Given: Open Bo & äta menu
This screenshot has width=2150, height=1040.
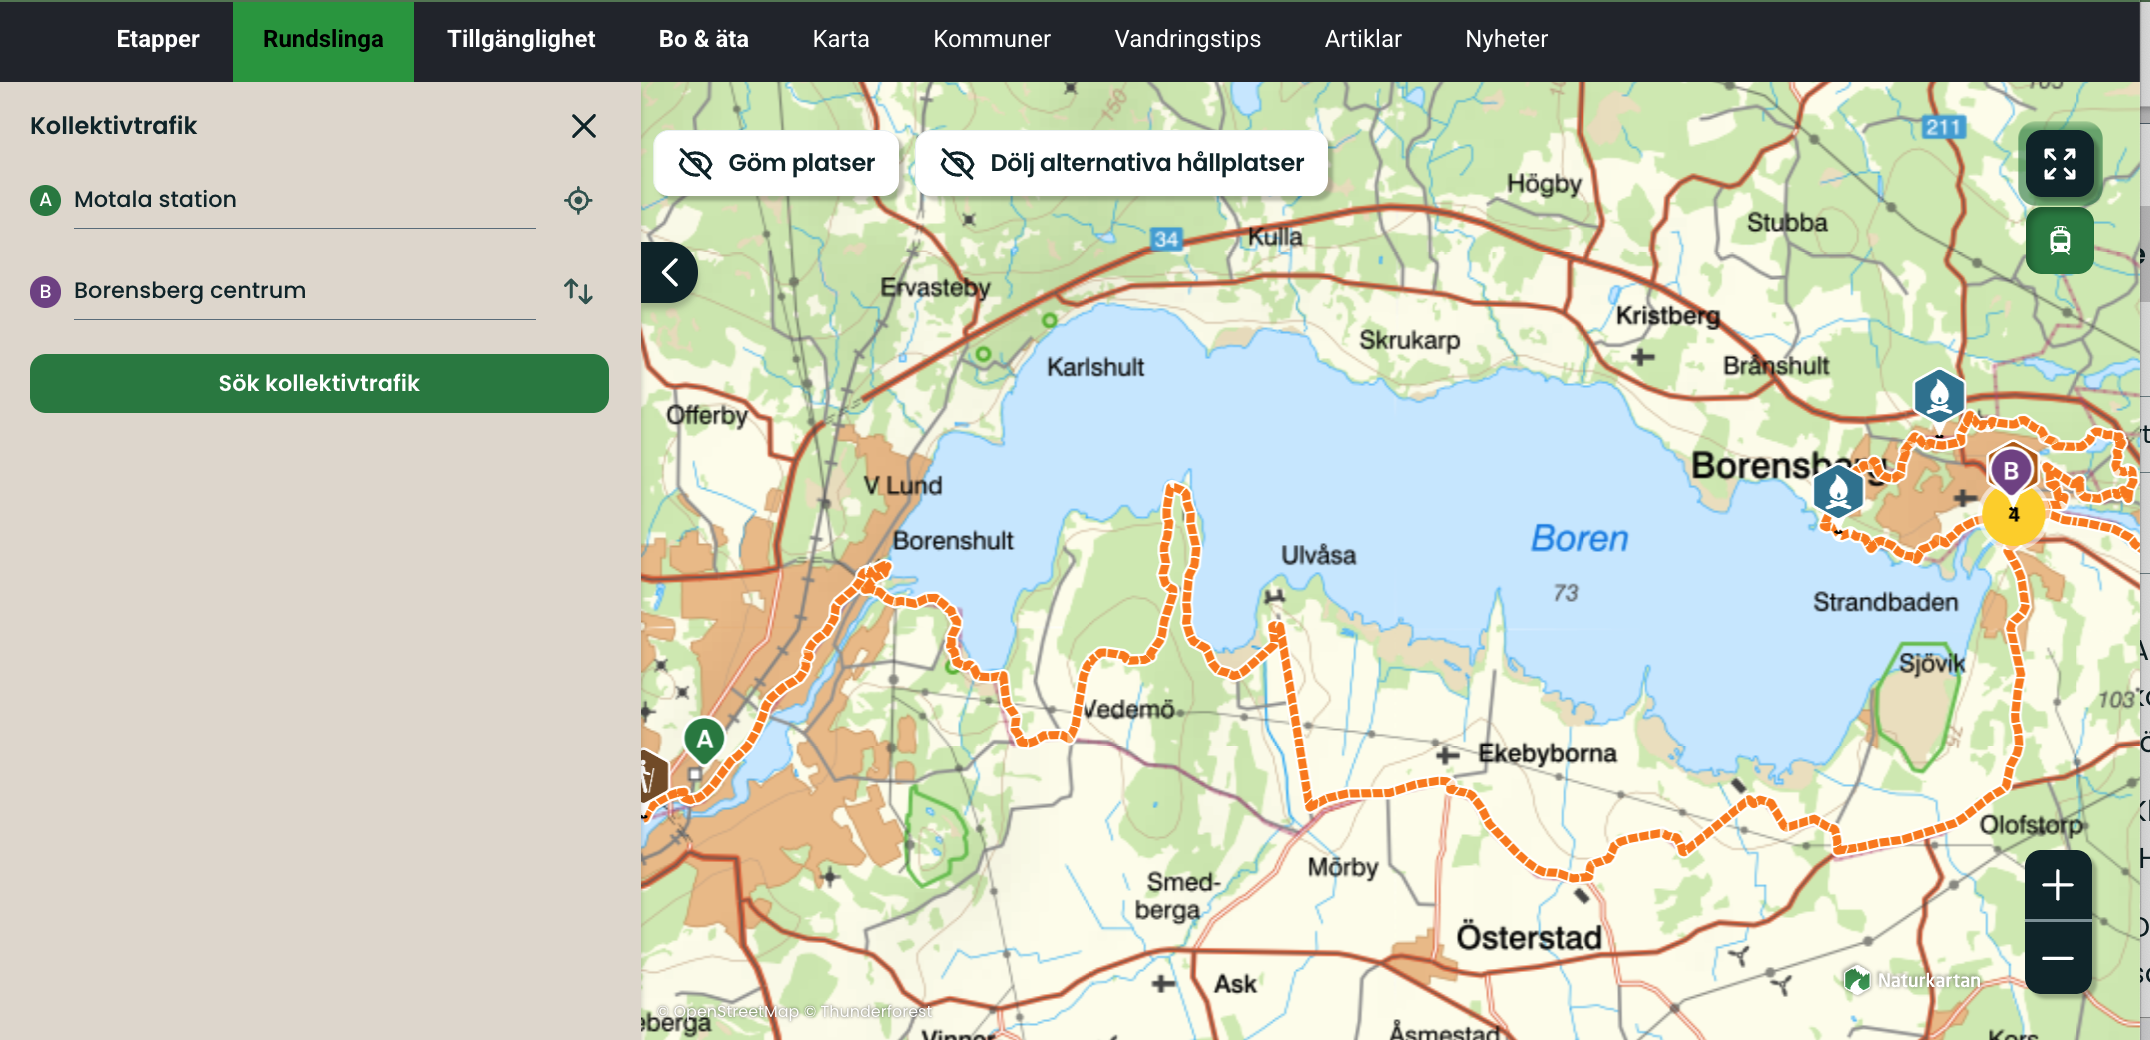Looking at the screenshot, I should tap(704, 39).
